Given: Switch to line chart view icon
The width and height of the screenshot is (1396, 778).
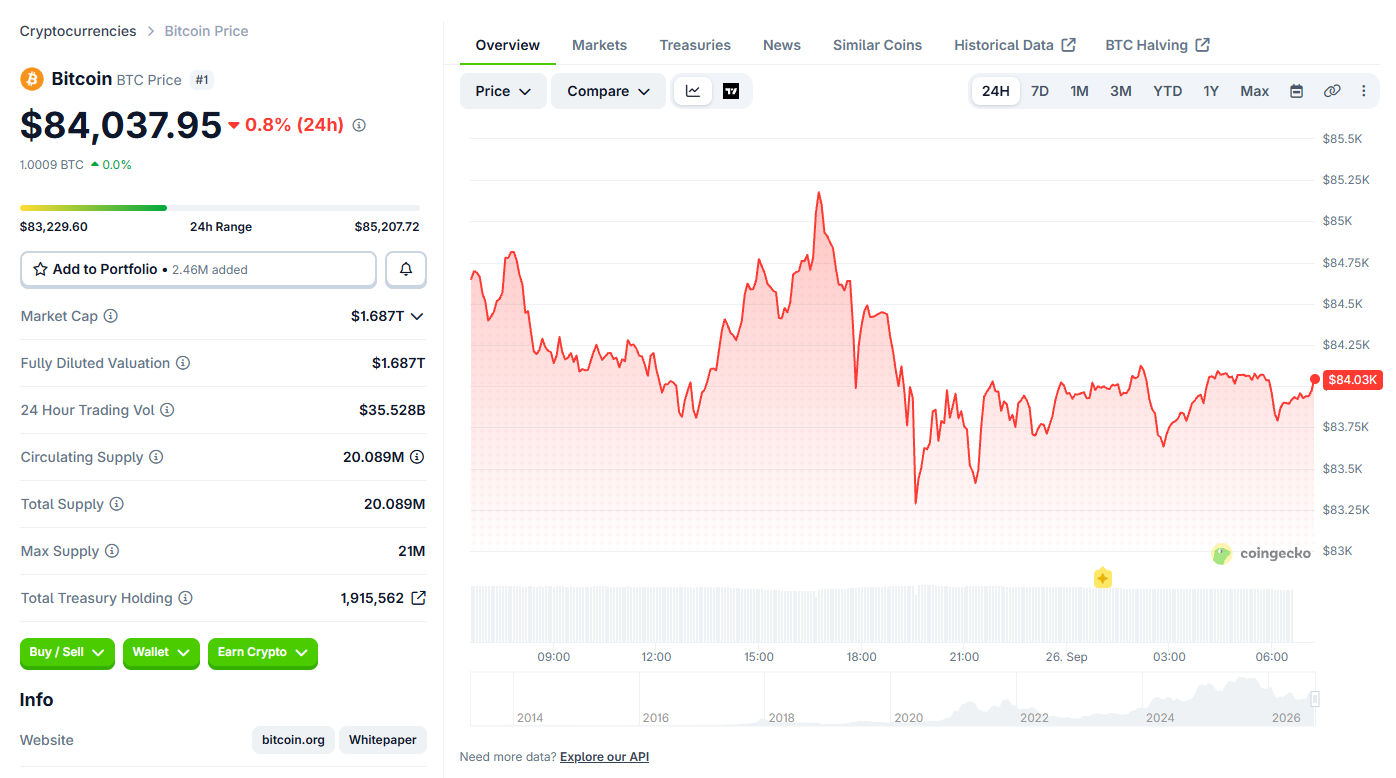Looking at the screenshot, I should click(x=693, y=91).
